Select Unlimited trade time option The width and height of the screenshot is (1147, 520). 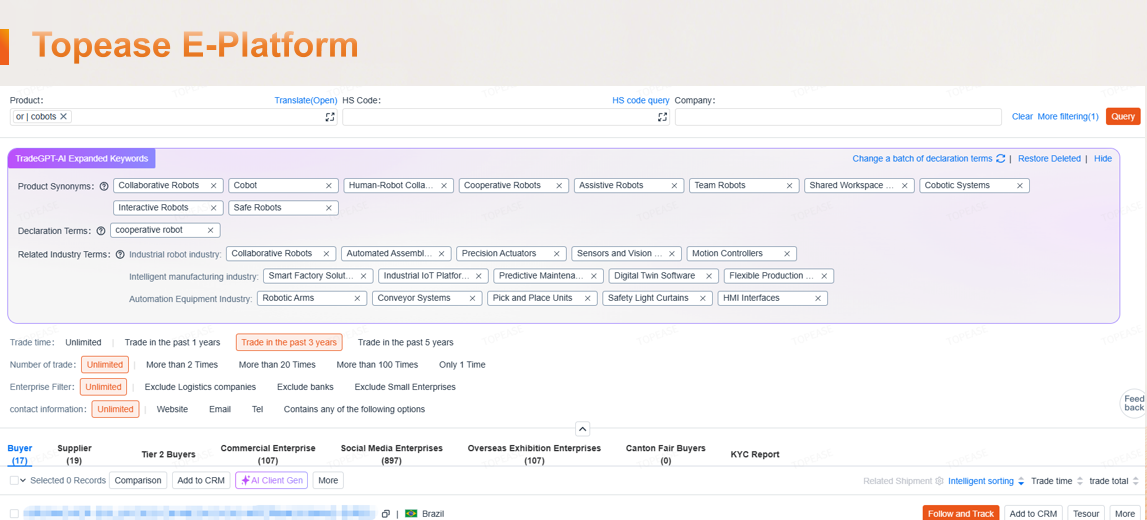83,342
